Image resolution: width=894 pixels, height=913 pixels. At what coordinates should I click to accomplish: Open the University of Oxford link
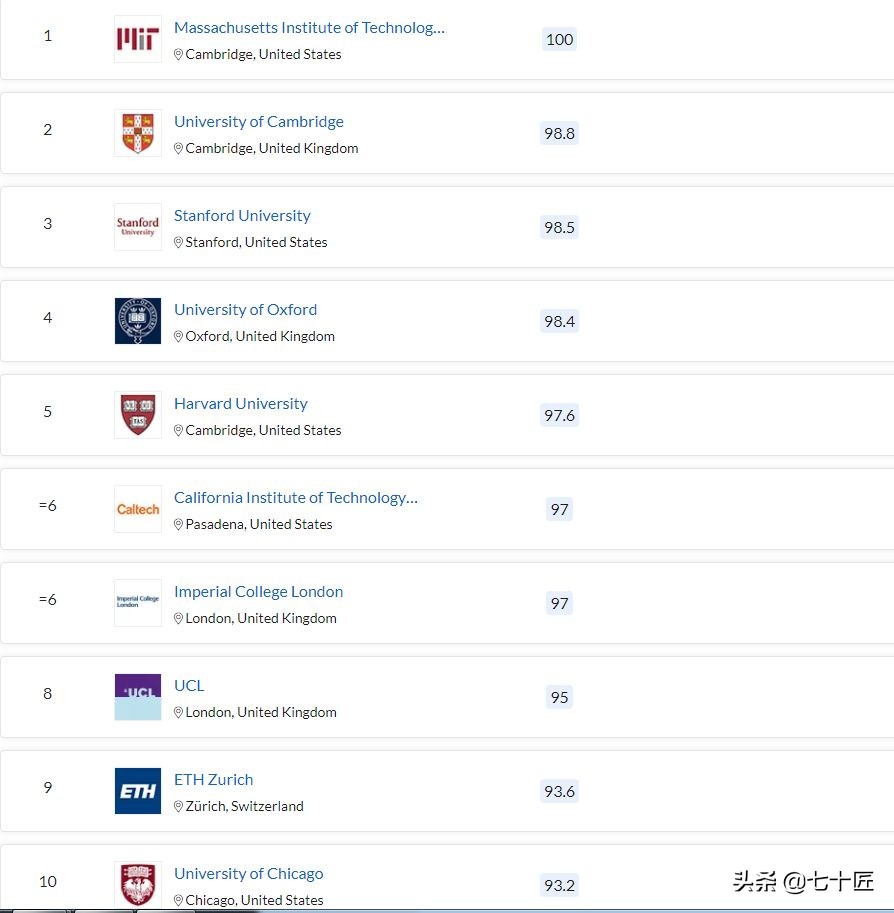245,309
